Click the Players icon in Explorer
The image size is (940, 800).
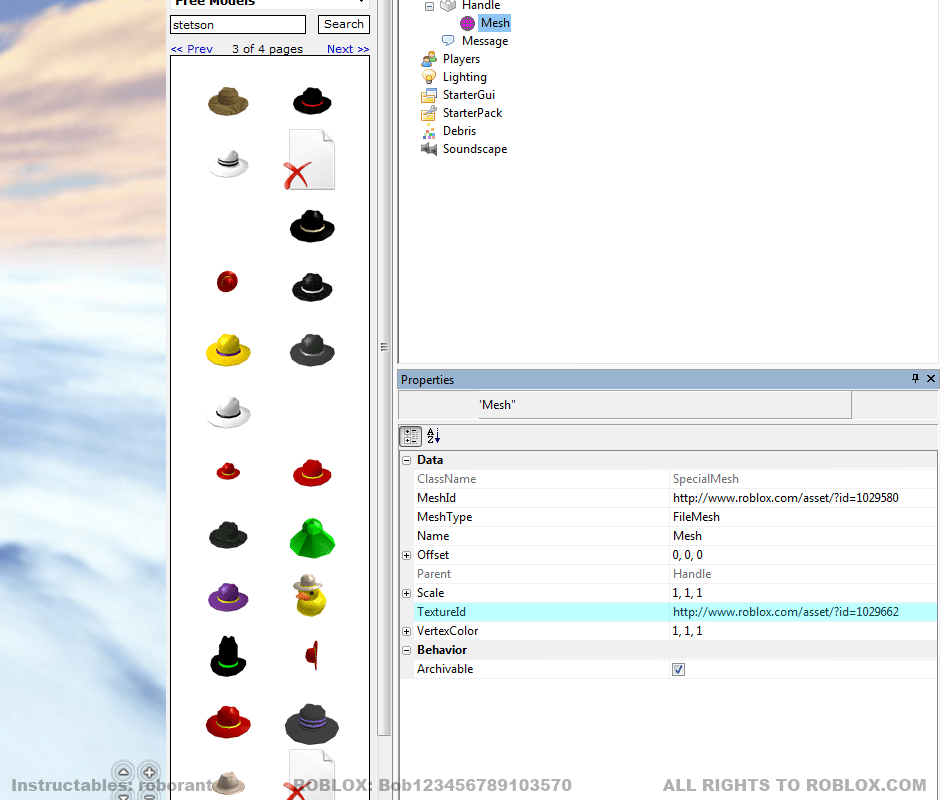(428, 59)
